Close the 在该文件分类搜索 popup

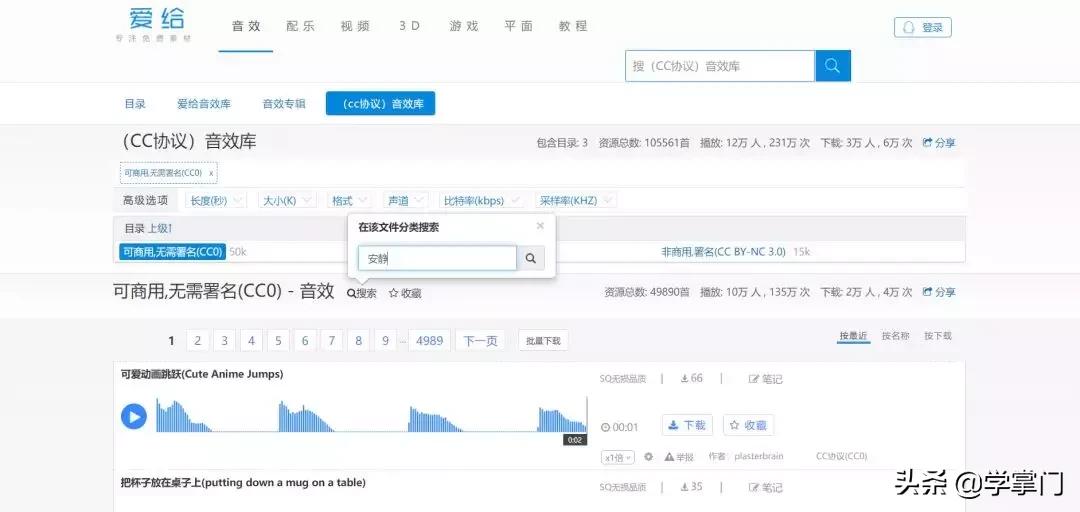(540, 226)
